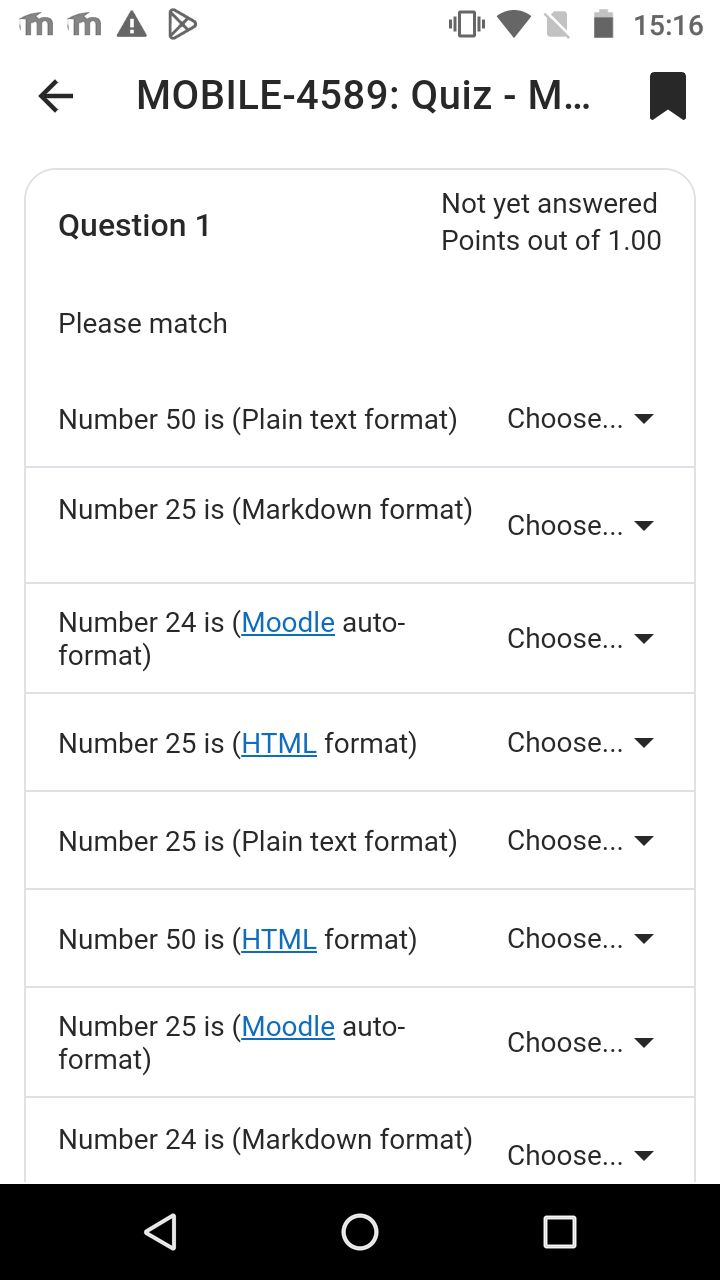720x1280 pixels.
Task: Expand dropdown for Number 25 Plain text
Action: click(581, 840)
